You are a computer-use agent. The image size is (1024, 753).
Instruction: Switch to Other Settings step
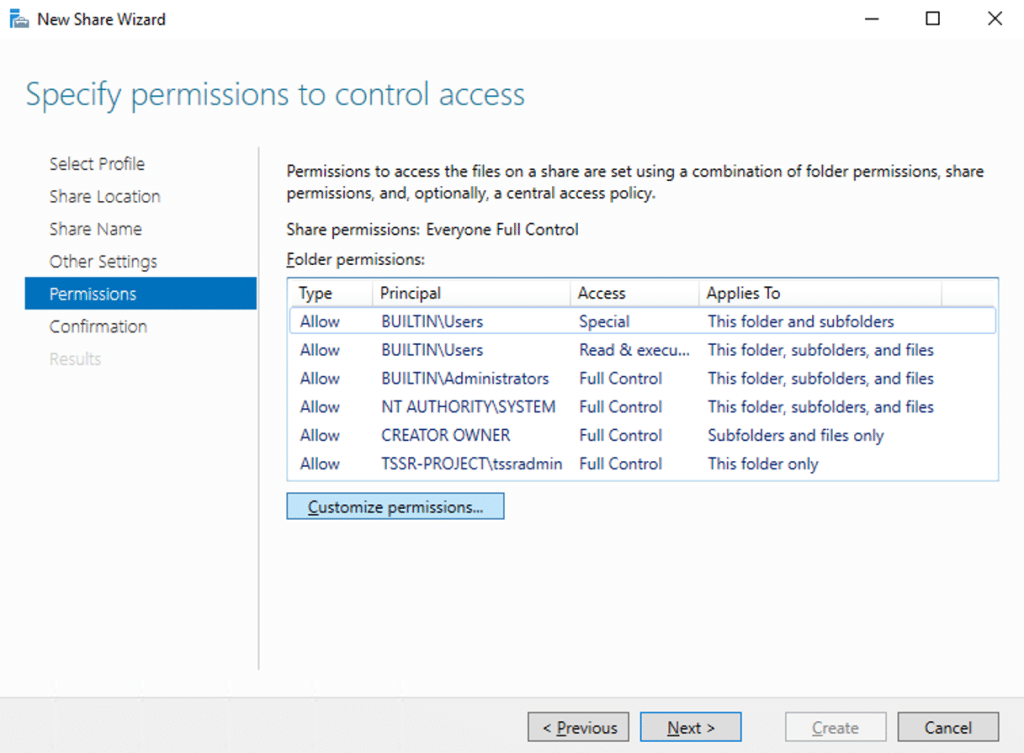tap(103, 262)
